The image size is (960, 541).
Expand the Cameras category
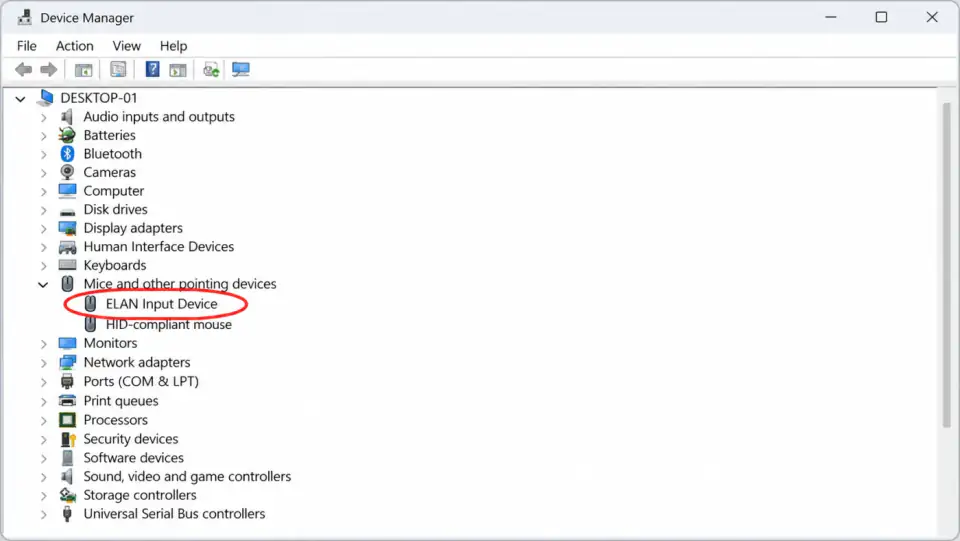pos(43,173)
